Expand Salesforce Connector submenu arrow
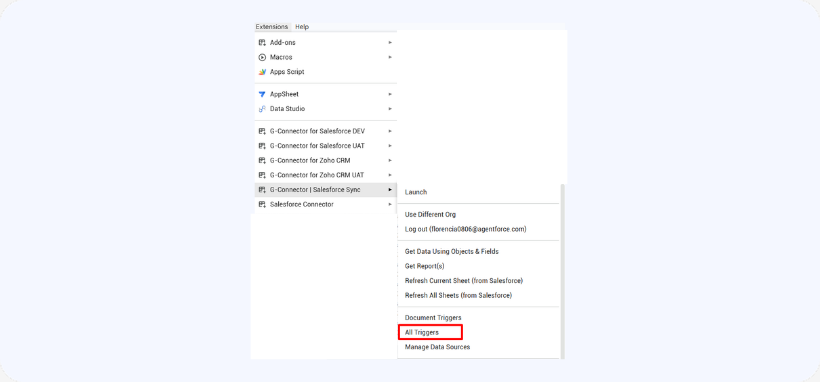820x382 pixels. (x=390, y=205)
